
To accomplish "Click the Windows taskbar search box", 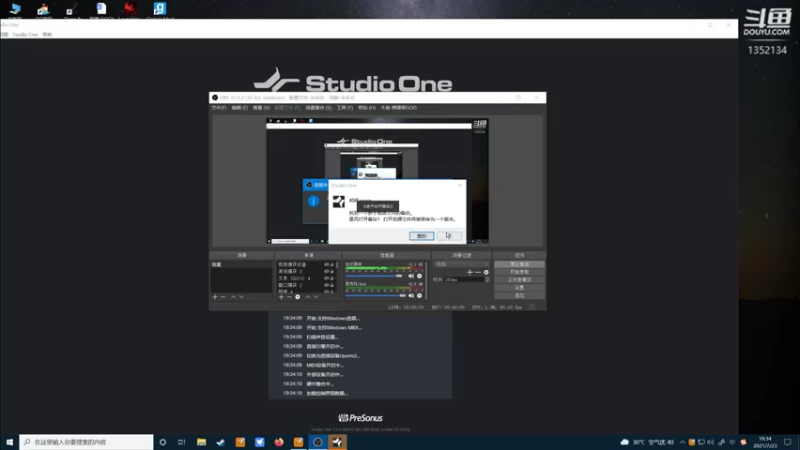I will [x=86, y=442].
